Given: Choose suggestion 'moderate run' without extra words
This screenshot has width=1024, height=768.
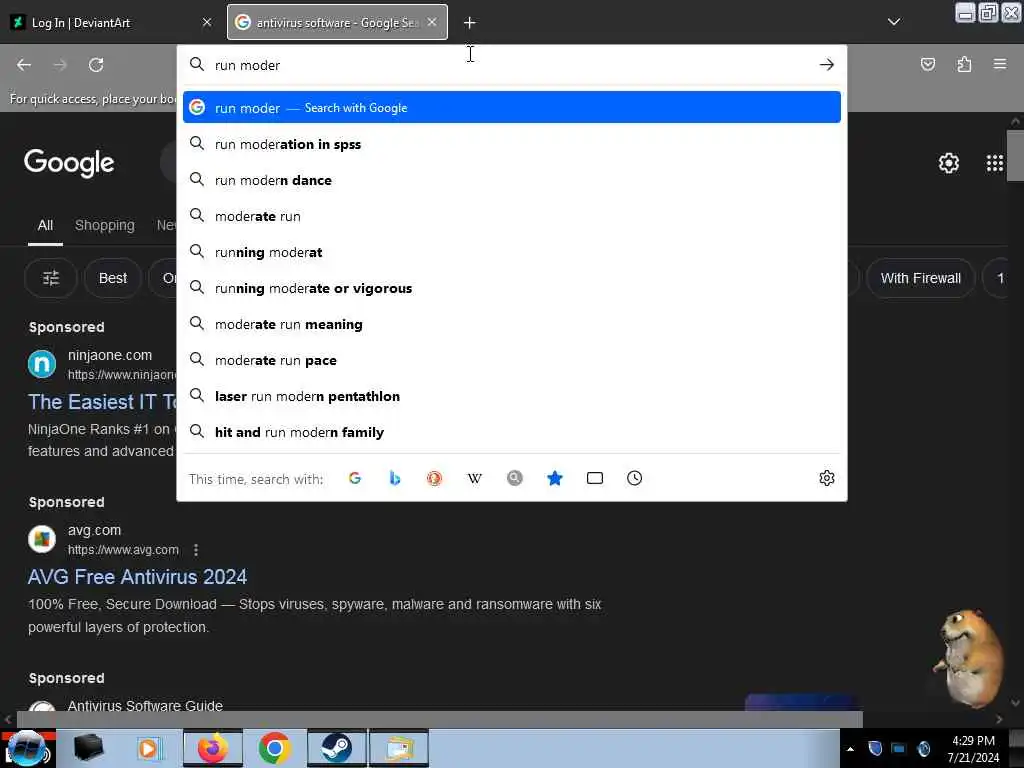Looking at the screenshot, I should point(512,216).
